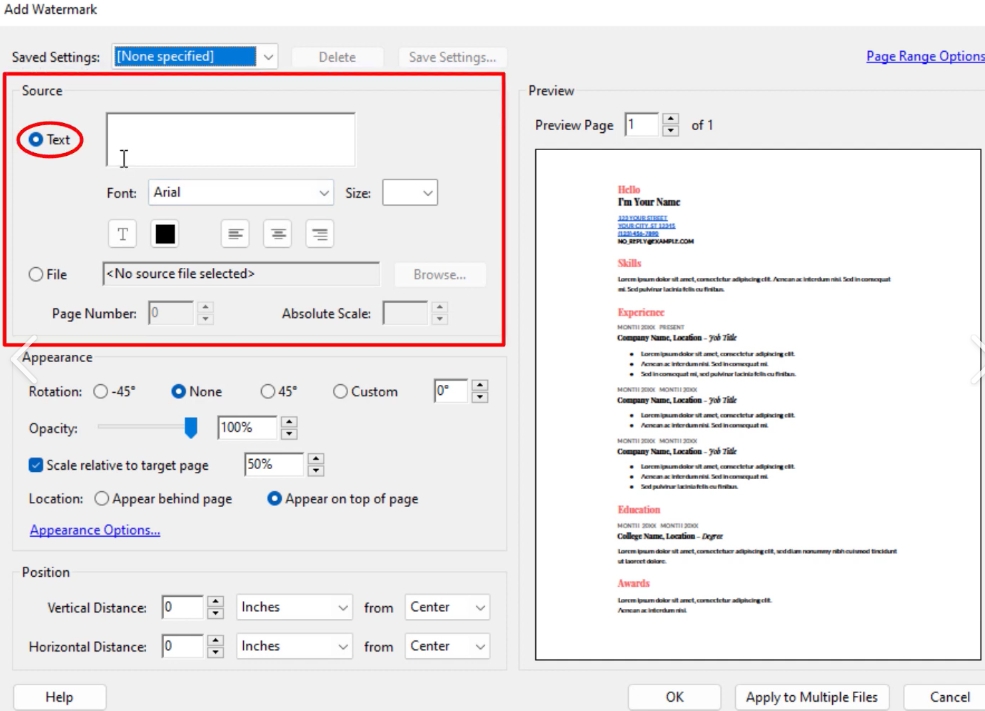The image size is (985, 711).
Task: Click the underline text style icon
Action: pos(122,234)
